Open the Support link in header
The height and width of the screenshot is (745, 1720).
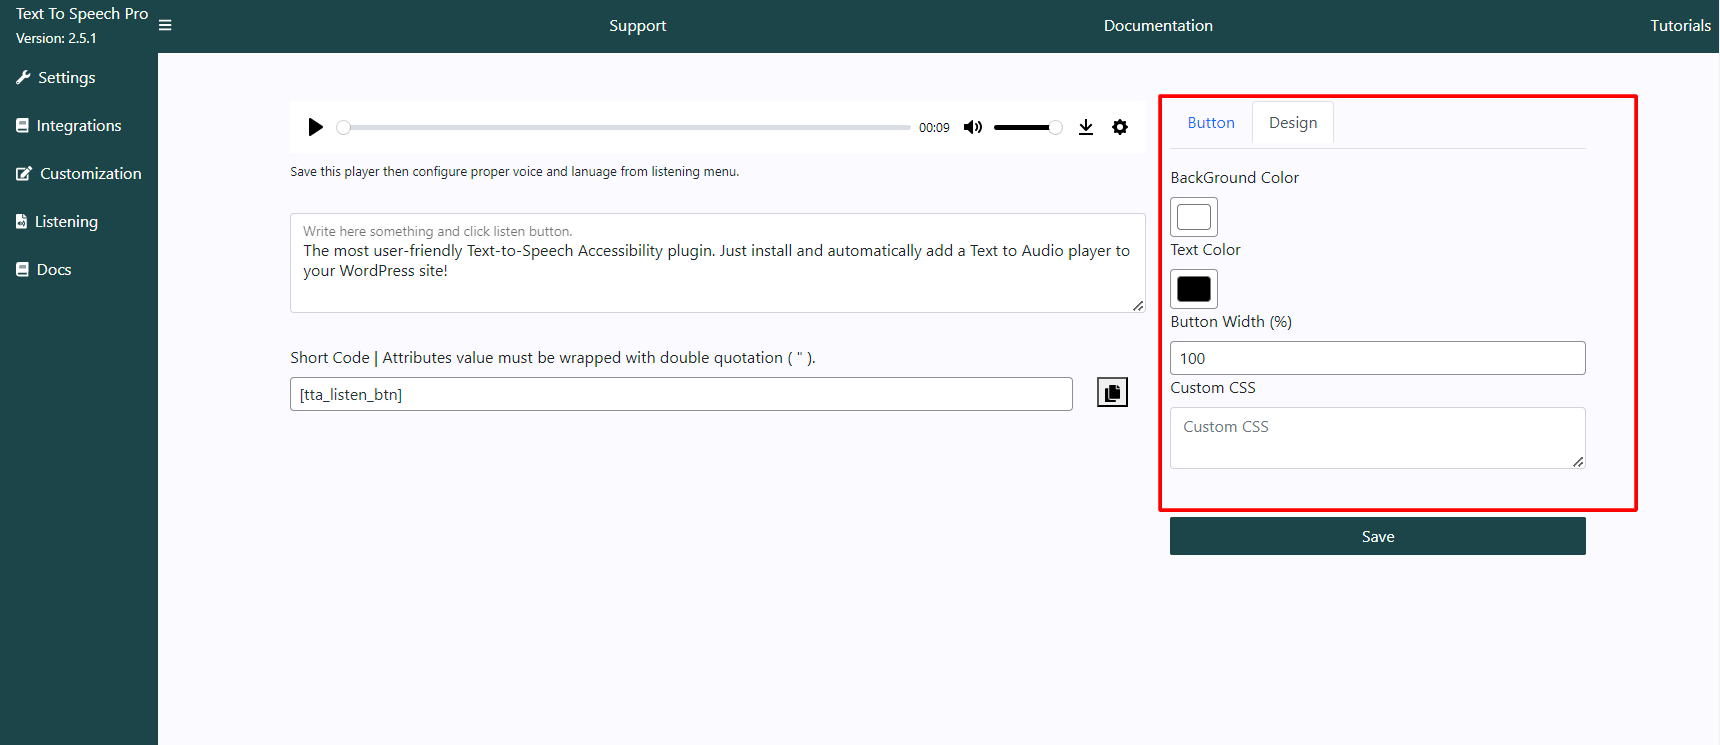click(x=637, y=26)
